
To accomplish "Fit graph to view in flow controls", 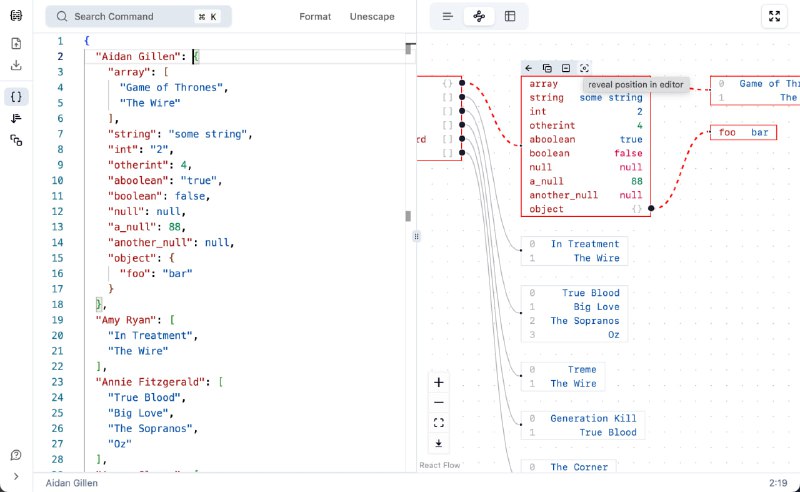I will [x=438, y=423].
